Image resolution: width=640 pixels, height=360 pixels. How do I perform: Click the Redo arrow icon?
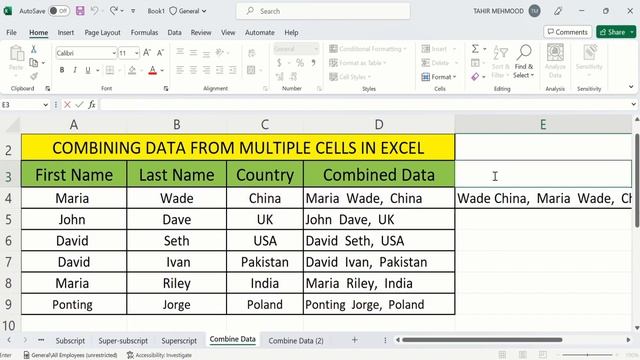(114, 11)
